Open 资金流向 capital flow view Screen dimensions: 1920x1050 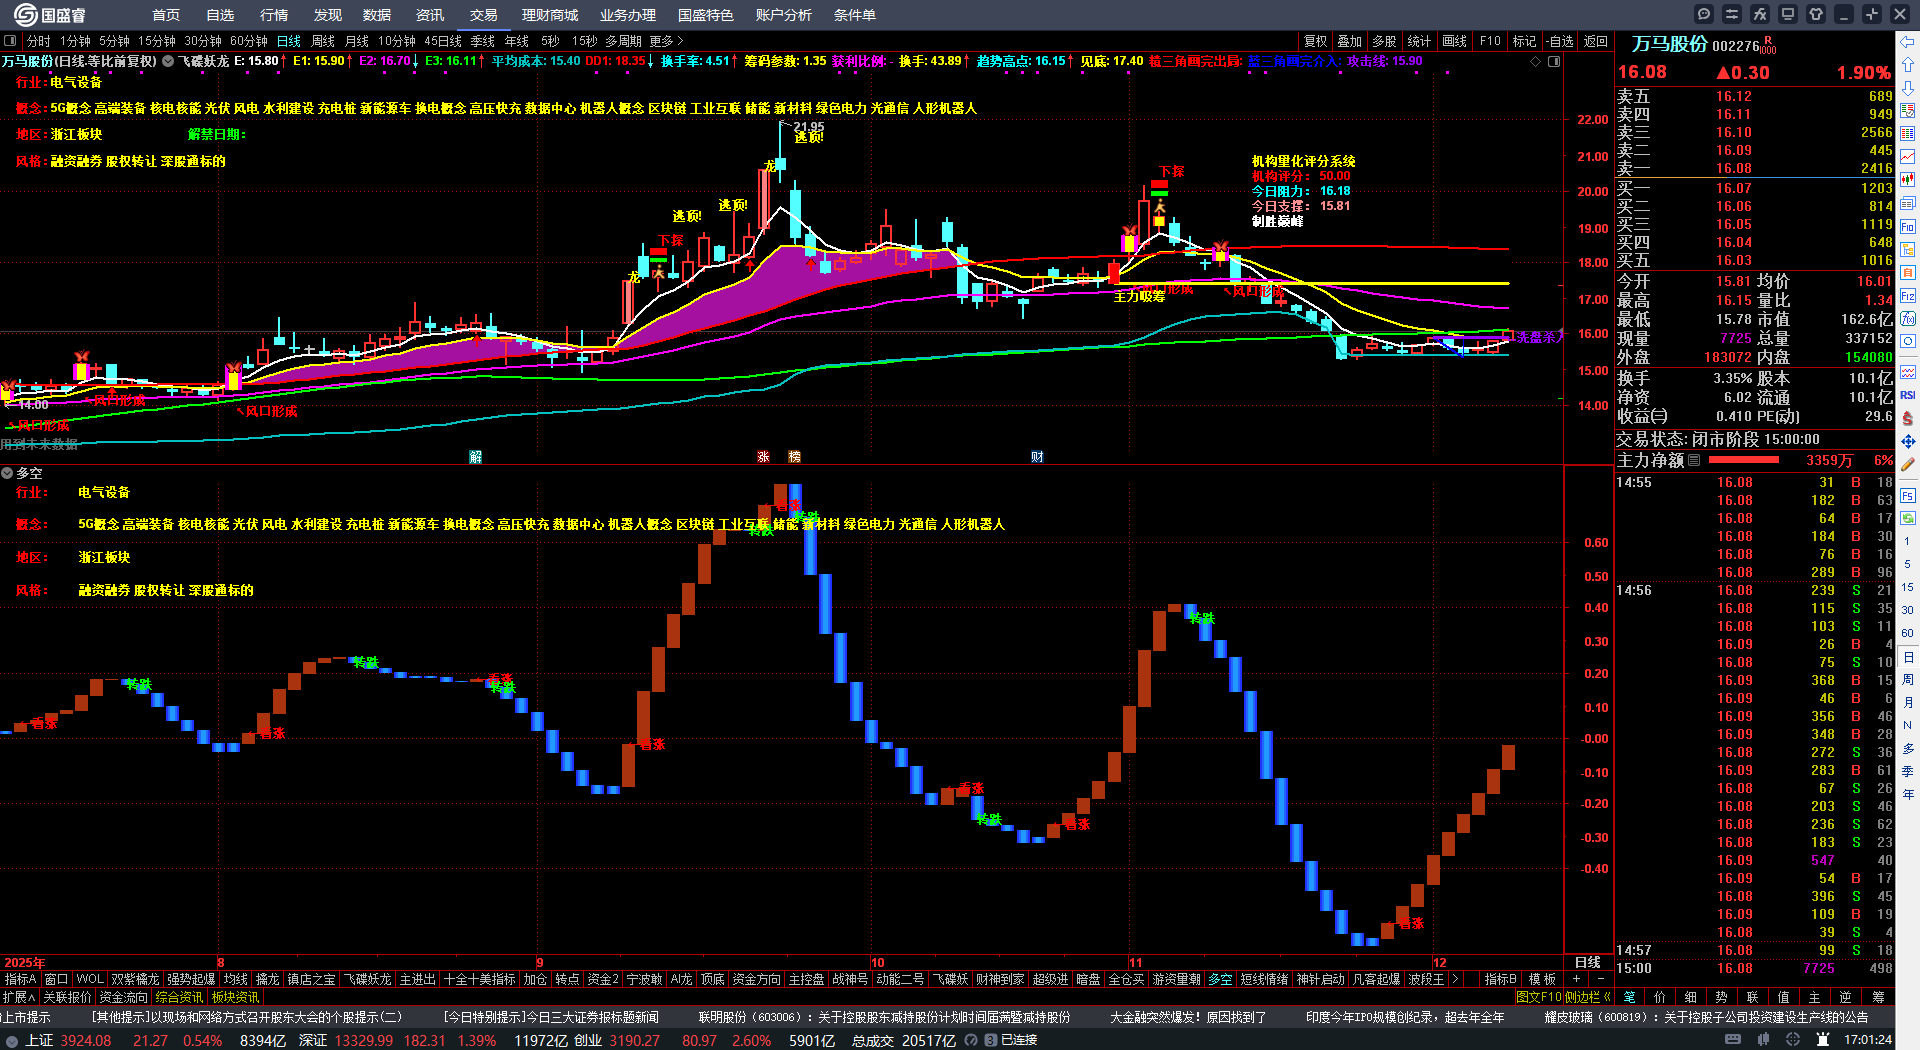coord(124,997)
